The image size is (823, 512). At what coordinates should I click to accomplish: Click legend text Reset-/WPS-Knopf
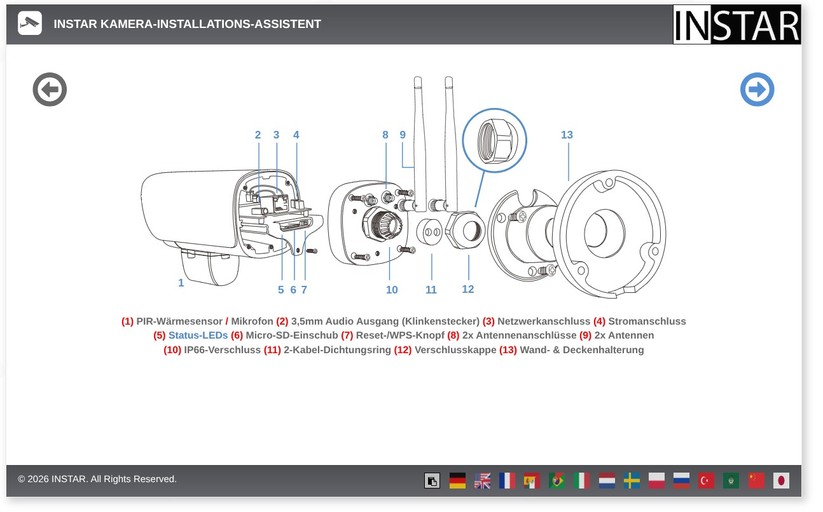[x=400, y=335]
